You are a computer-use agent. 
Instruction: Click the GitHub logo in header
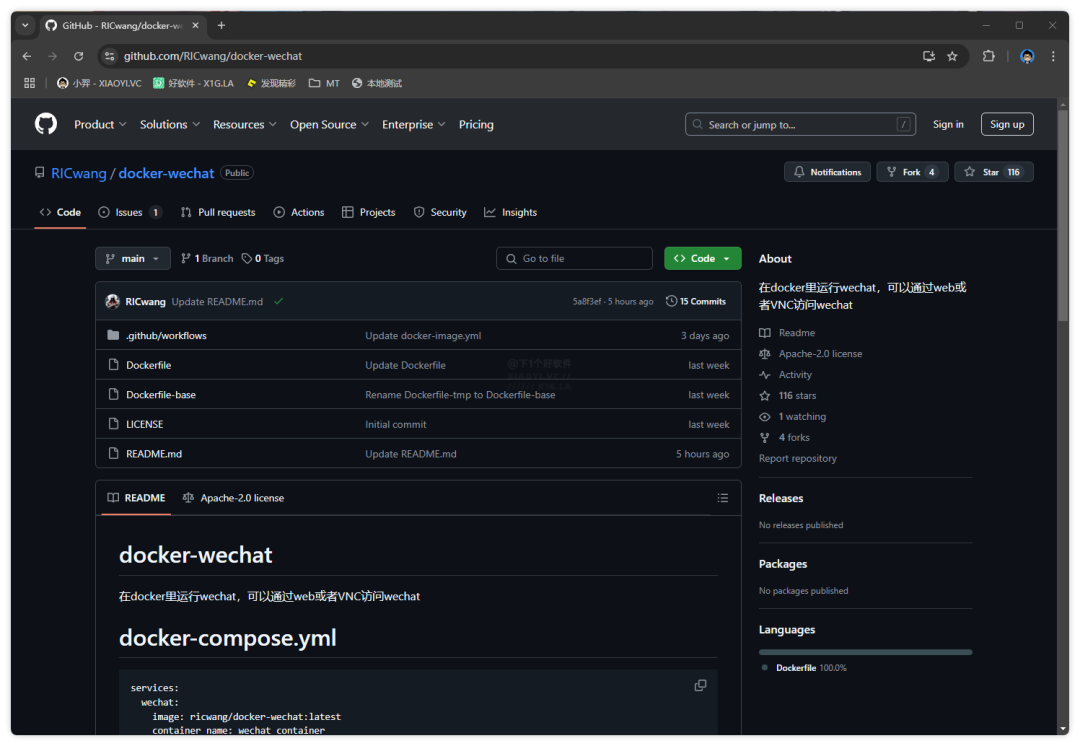tap(46, 124)
